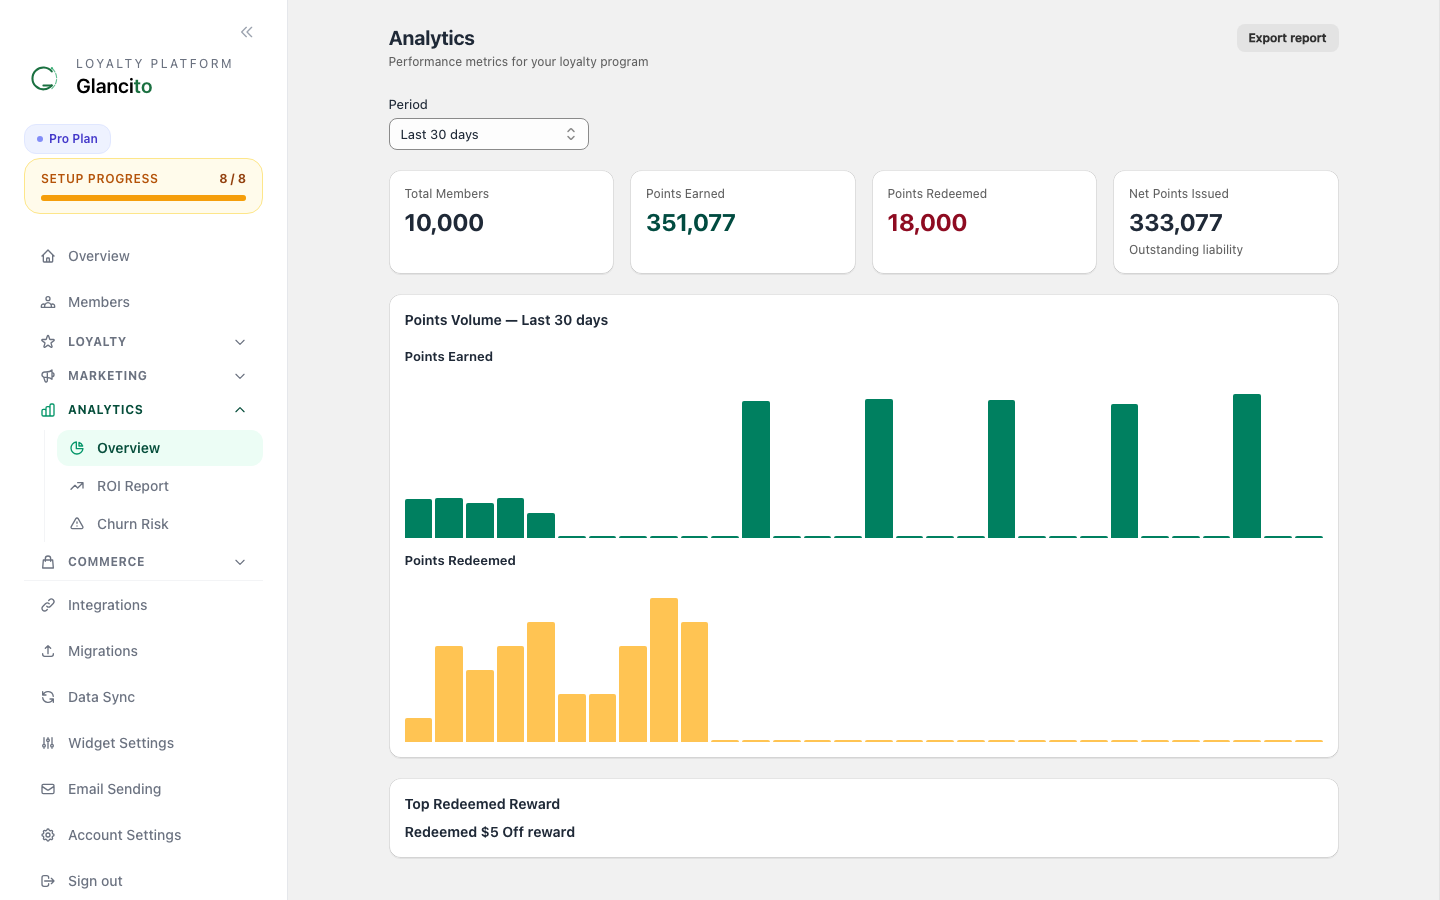The height and width of the screenshot is (900, 1440).
Task: Open the Setup Progress 8/8 card
Action: tap(143, 186)
